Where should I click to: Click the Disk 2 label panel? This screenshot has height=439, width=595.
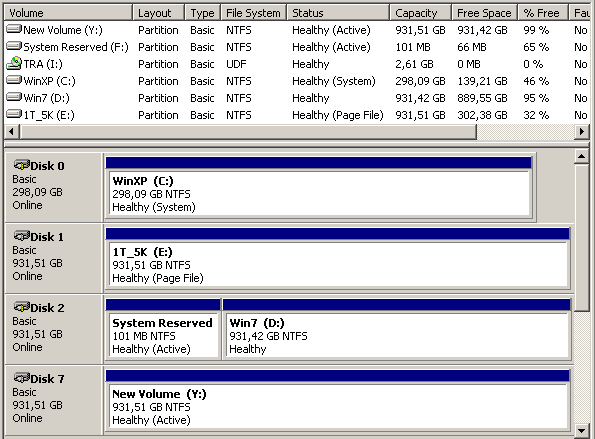click(x=54, y=329)
